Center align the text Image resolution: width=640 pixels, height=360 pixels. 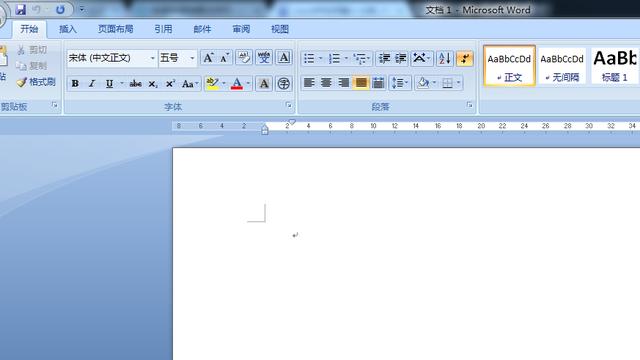[326, 83]
